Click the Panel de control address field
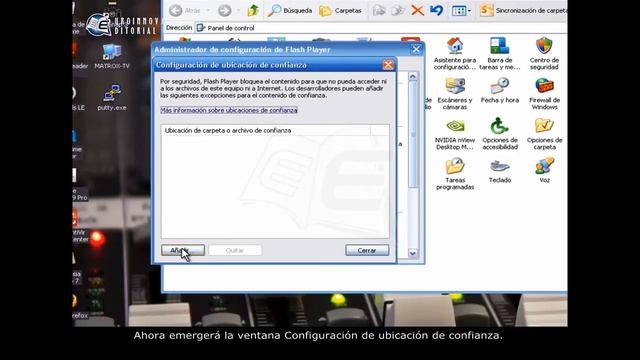The height and width of the screenshot is (360, 640). tap(381, 28)
